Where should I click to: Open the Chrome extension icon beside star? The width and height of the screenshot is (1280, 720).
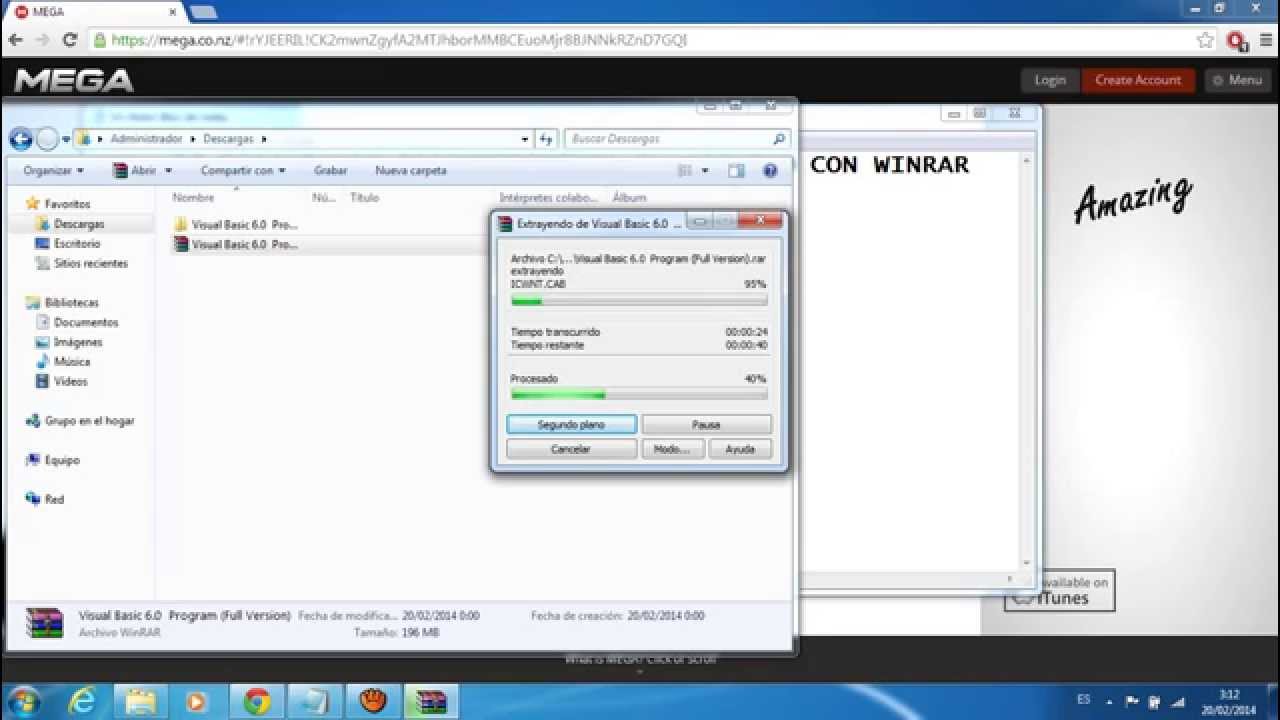coord(1237,40)
